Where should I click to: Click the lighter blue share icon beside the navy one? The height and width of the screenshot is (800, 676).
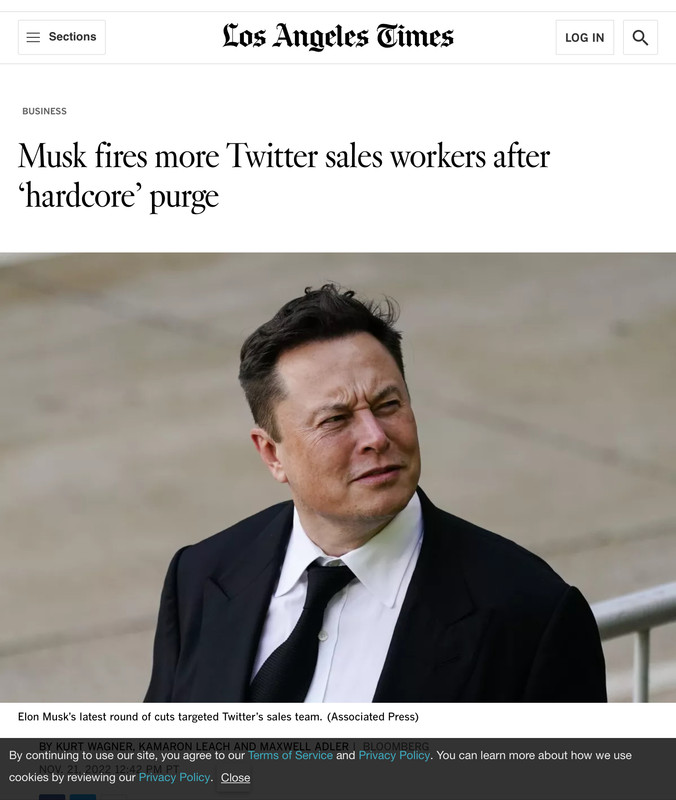tap(83, 796)
